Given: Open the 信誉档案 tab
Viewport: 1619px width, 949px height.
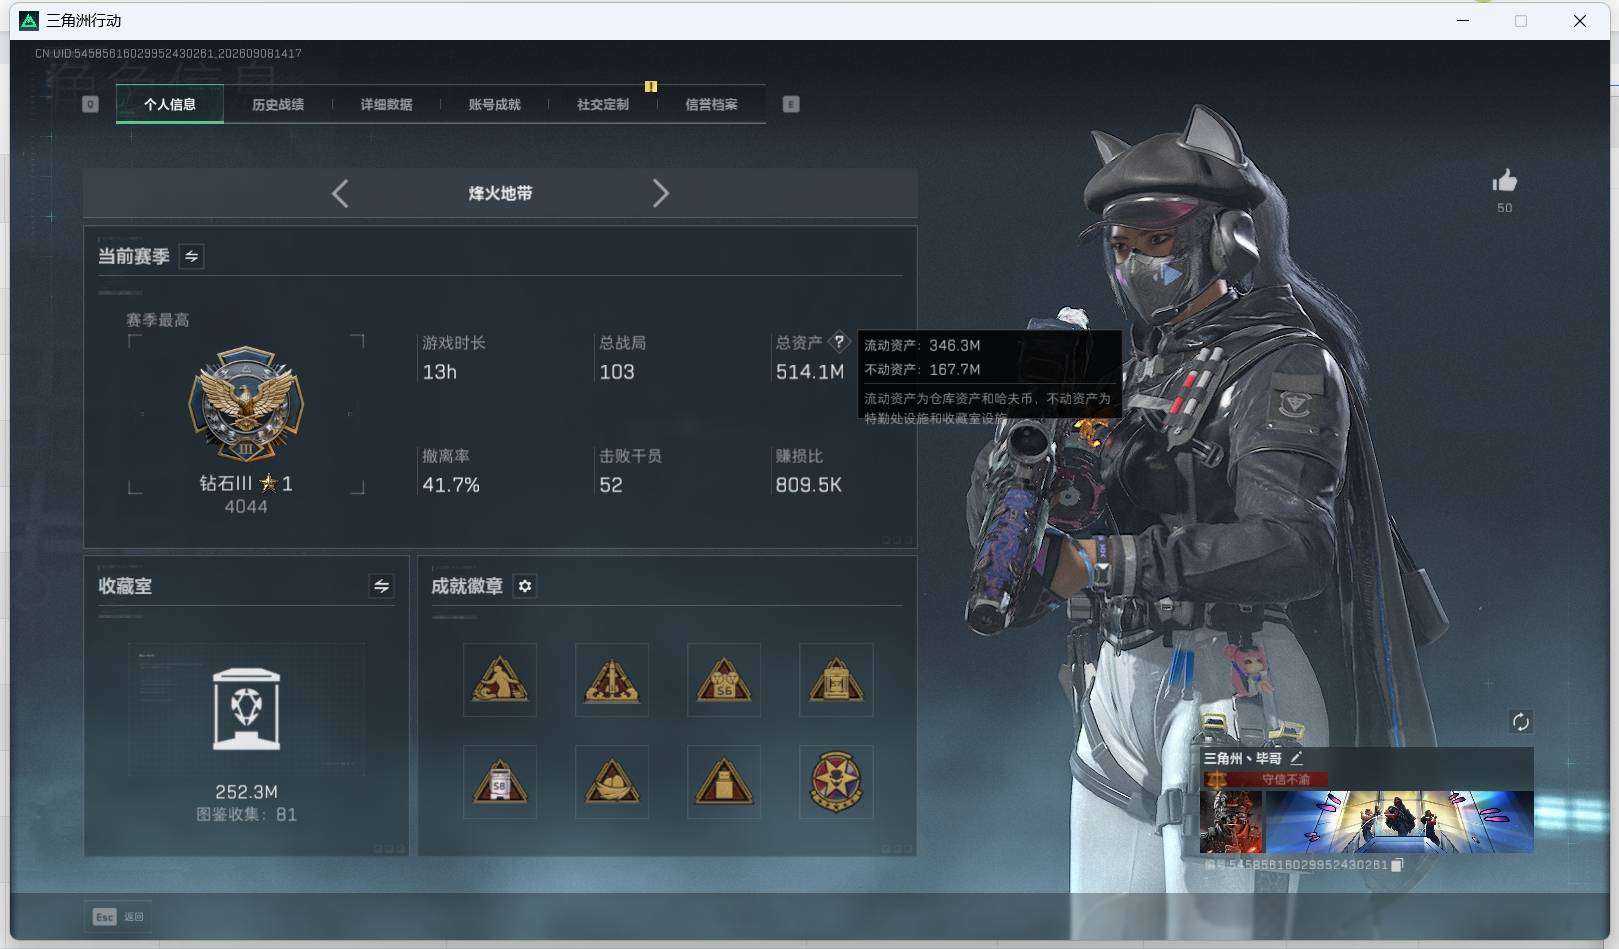Looking at the screenshot, I should tap(711, 104).
